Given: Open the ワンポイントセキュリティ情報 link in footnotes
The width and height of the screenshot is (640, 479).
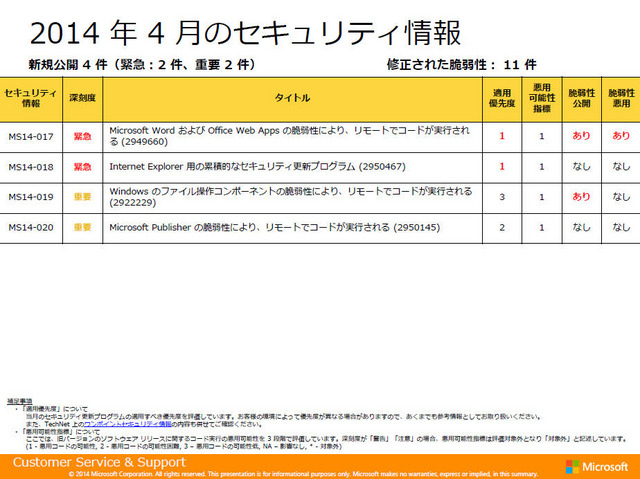Looking at the screenshot, I should click(x=128, y=424).
